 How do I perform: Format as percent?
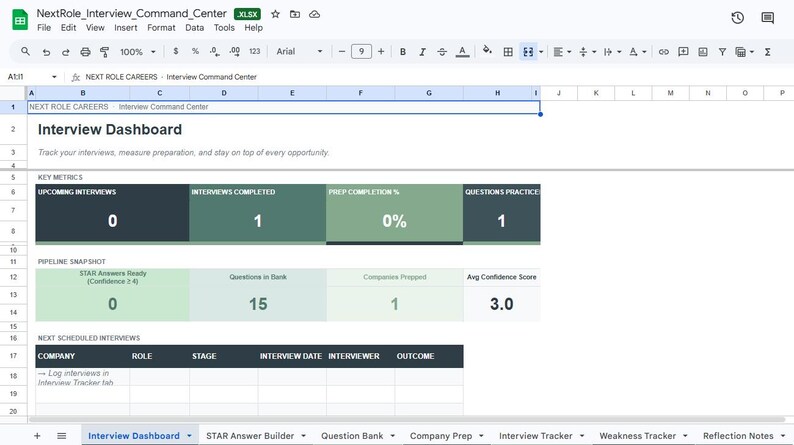pyautogui.click(x=195, y=51)
